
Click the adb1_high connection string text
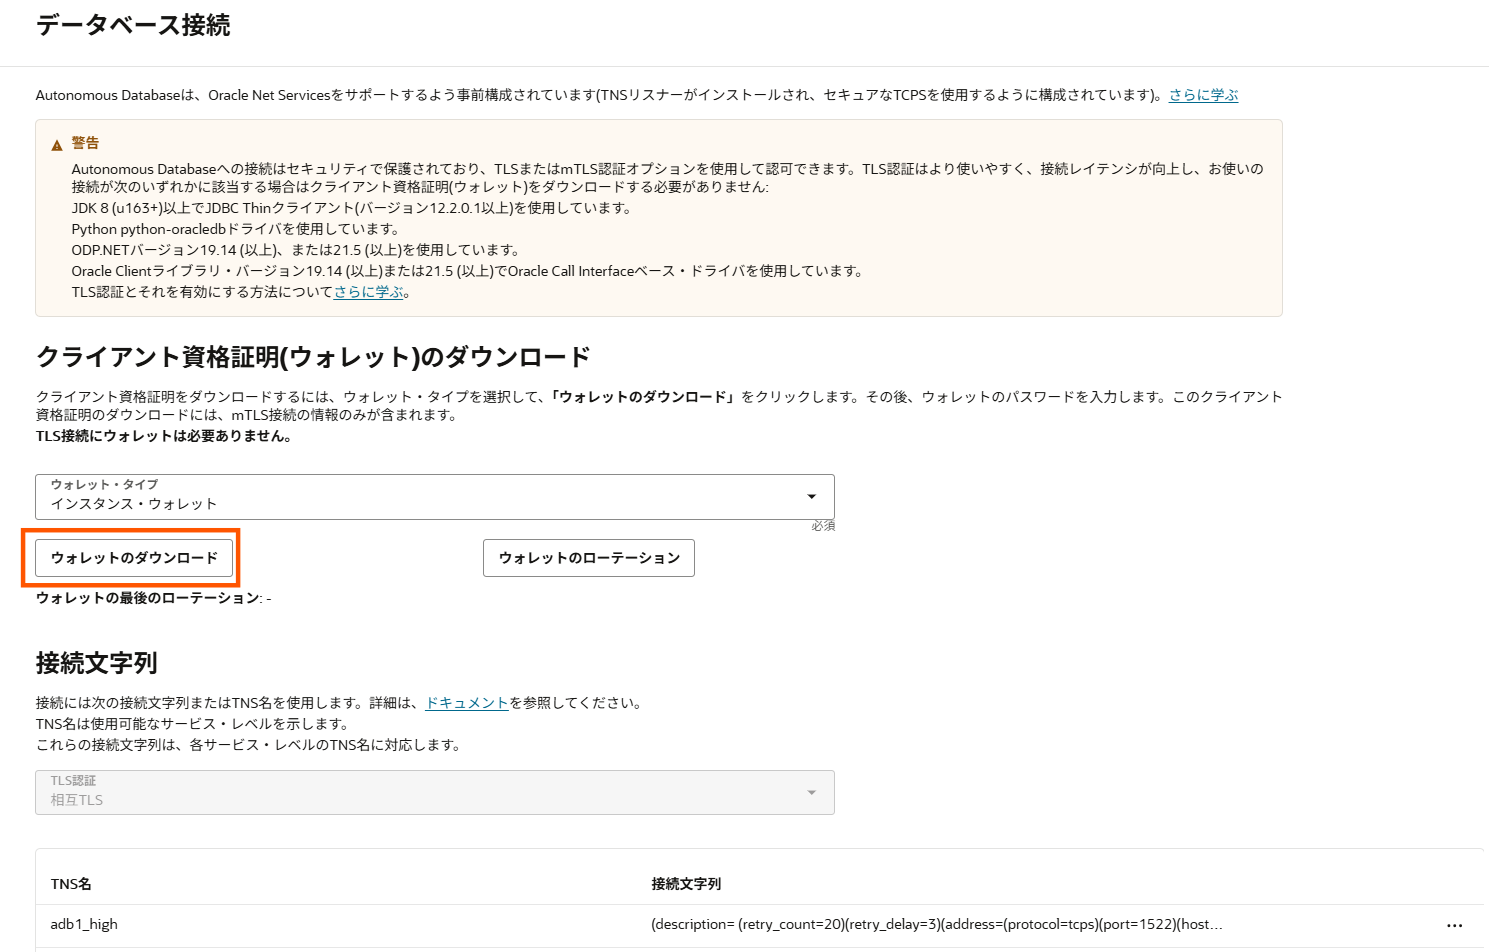[x=937, y=924]
